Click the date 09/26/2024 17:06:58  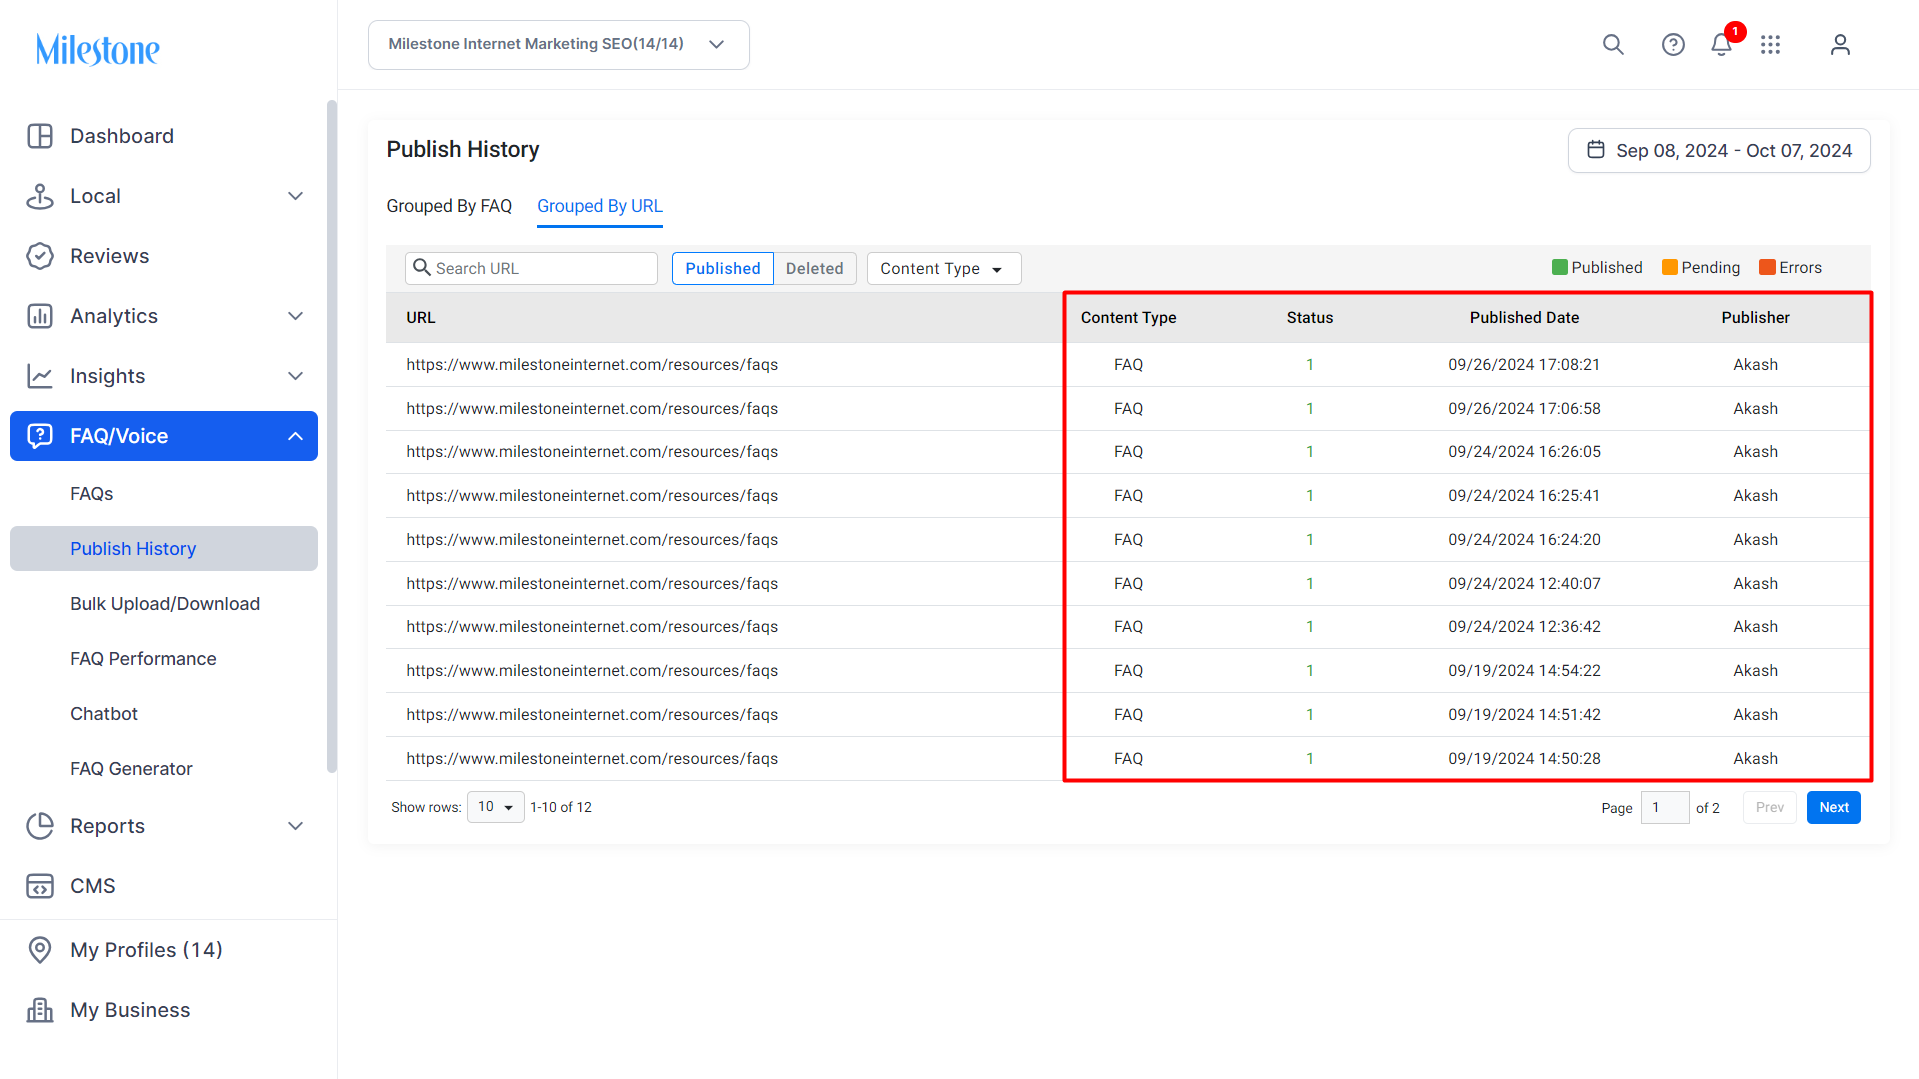click(x=1524, y=409)
